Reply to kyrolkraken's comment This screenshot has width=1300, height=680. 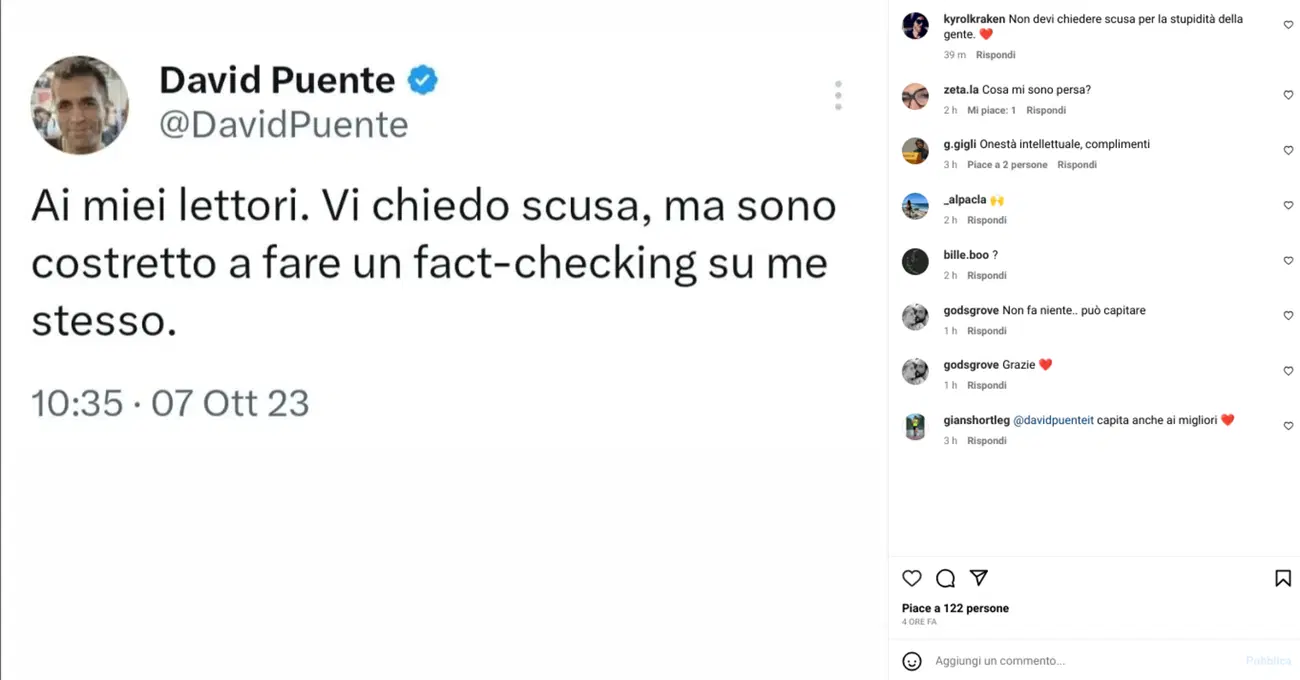click(995, 55)
